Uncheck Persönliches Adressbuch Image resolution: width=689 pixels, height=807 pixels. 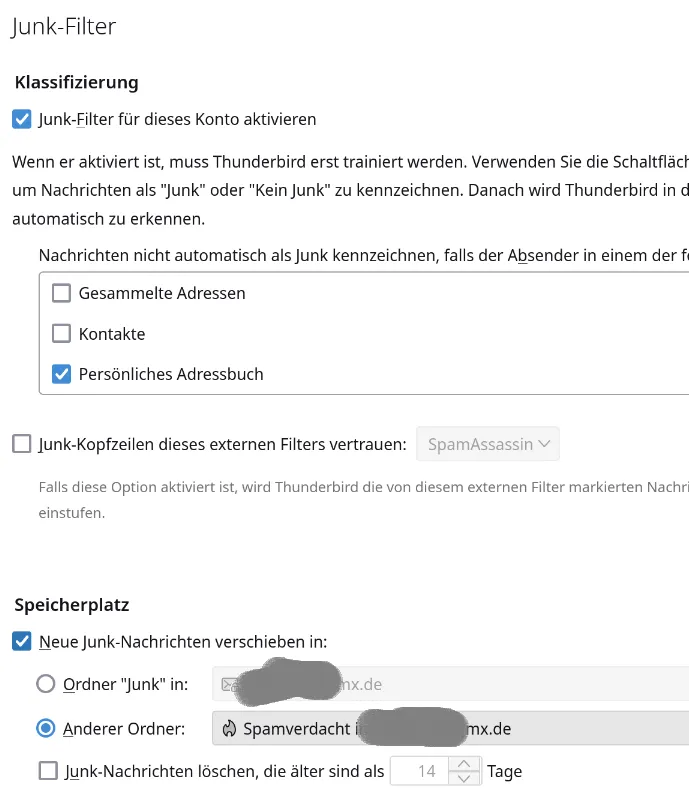point(62,374)
